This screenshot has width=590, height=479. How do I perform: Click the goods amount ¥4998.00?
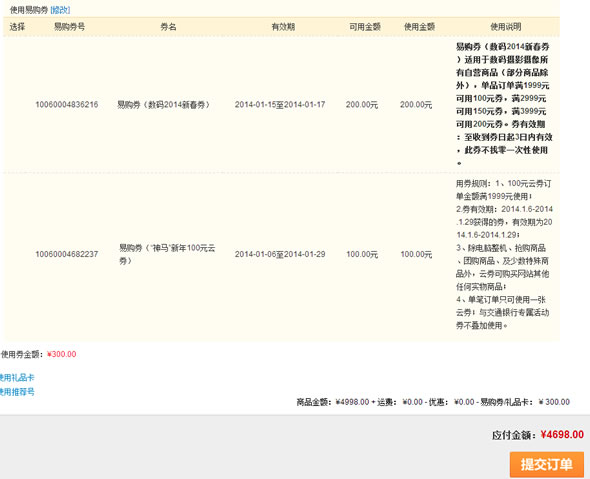(x=352, y=402)
